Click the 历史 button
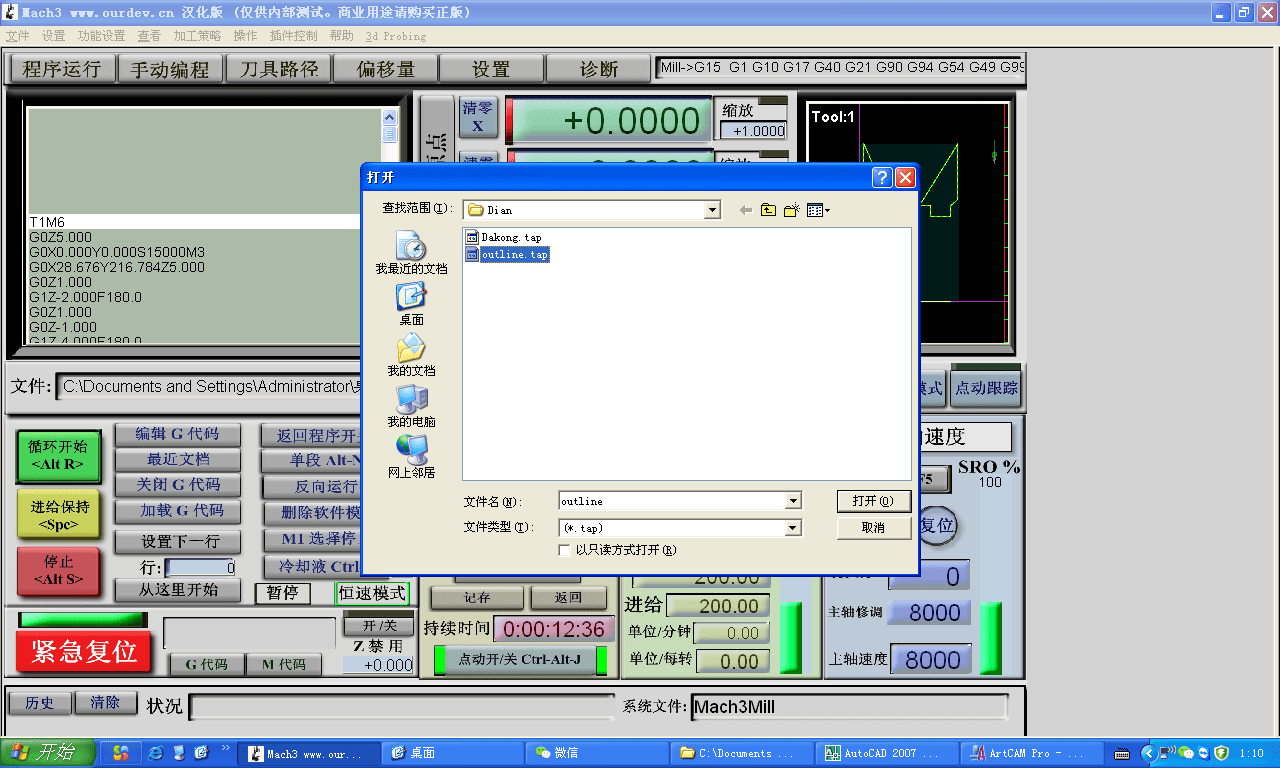Screen dimensions: 1280x768 click(x=40, y=703)
